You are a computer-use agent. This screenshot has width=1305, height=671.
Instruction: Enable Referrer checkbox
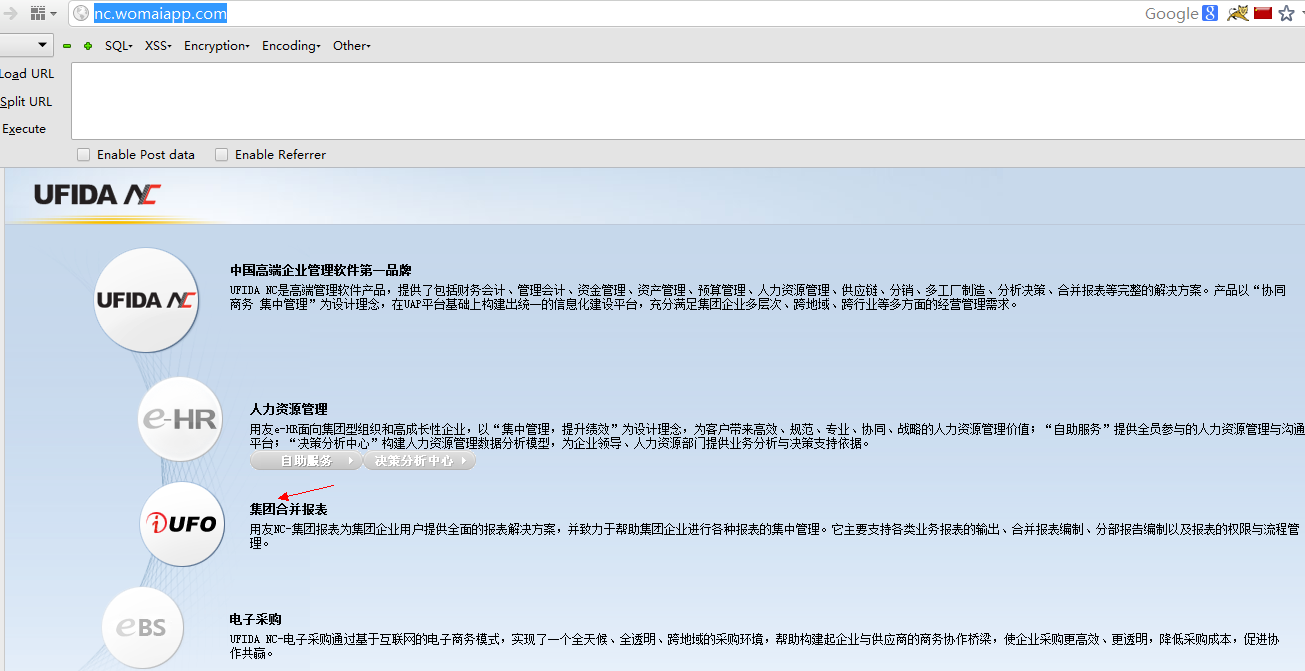[x=222, y=155]
